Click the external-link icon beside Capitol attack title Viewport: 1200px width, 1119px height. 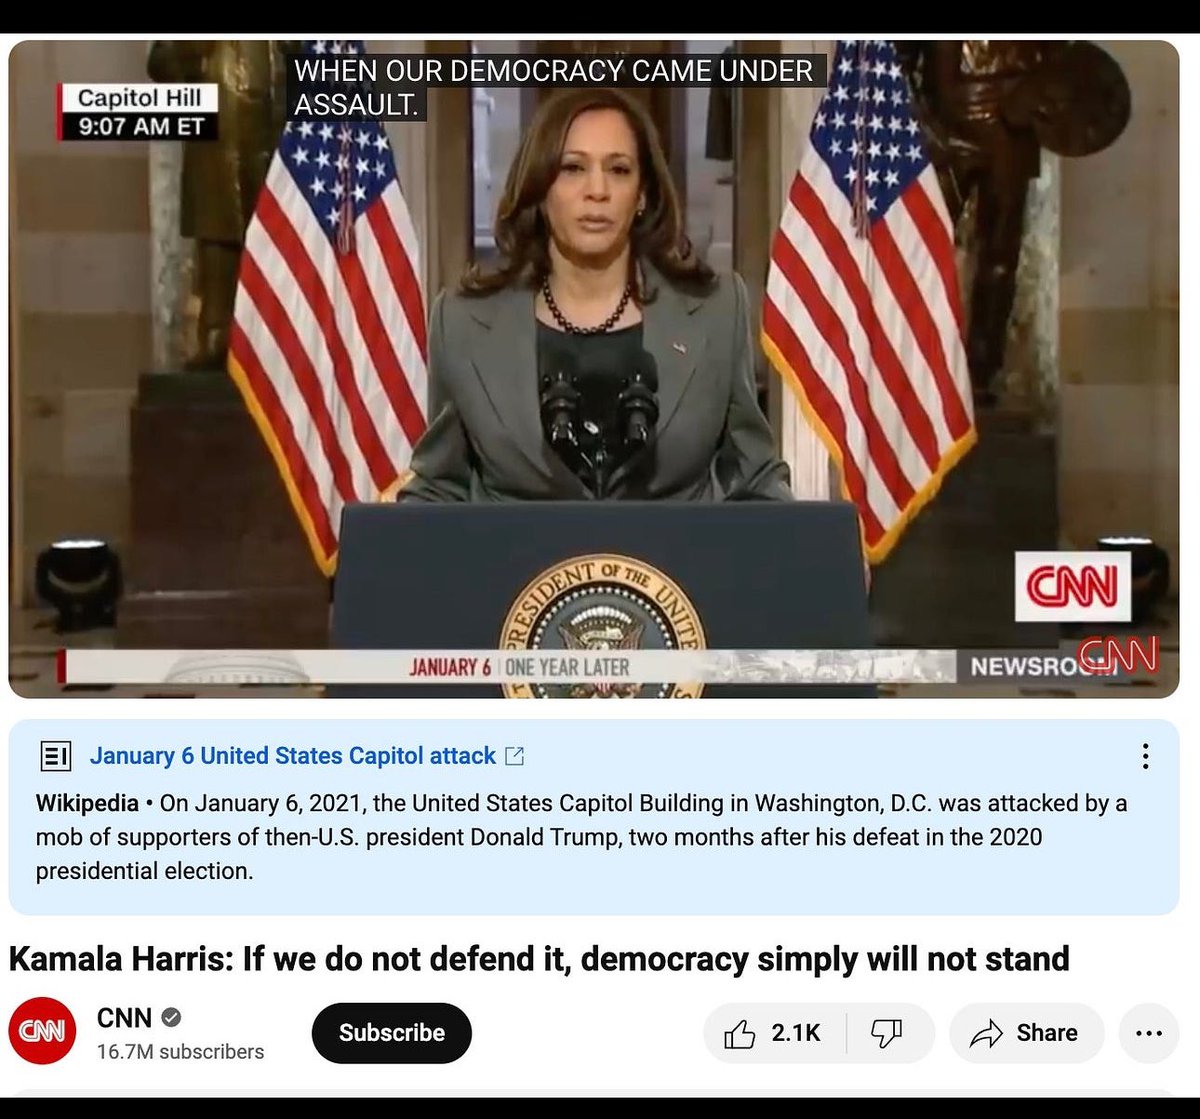(515, 756)
